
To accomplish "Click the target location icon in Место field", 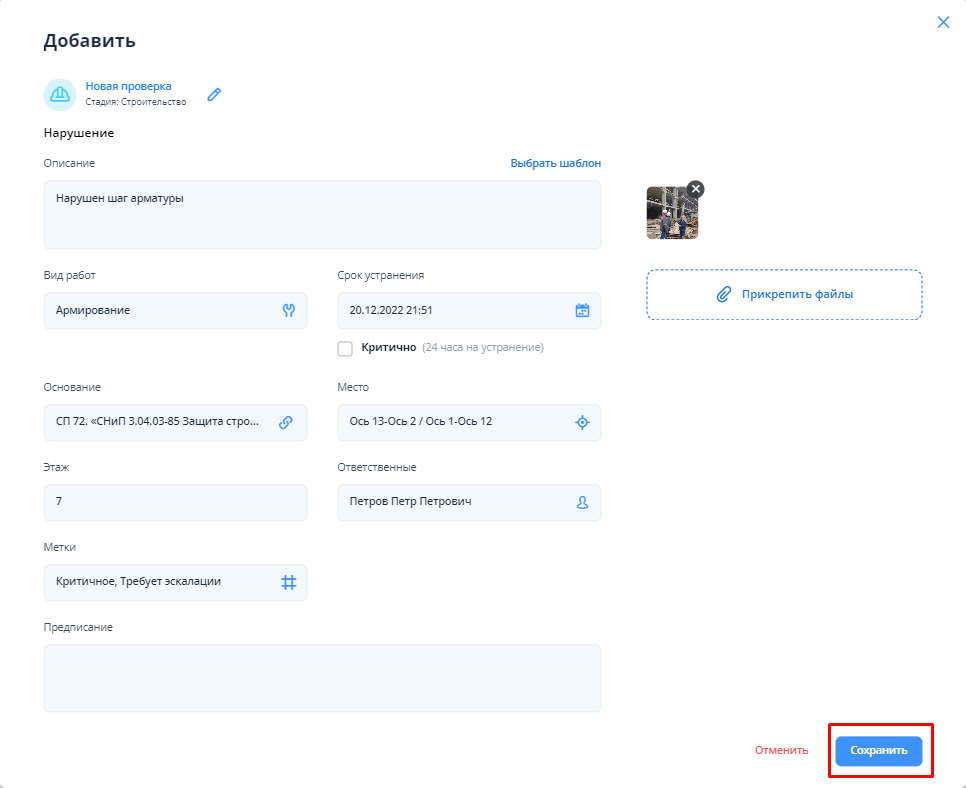I will pos(582,422).
